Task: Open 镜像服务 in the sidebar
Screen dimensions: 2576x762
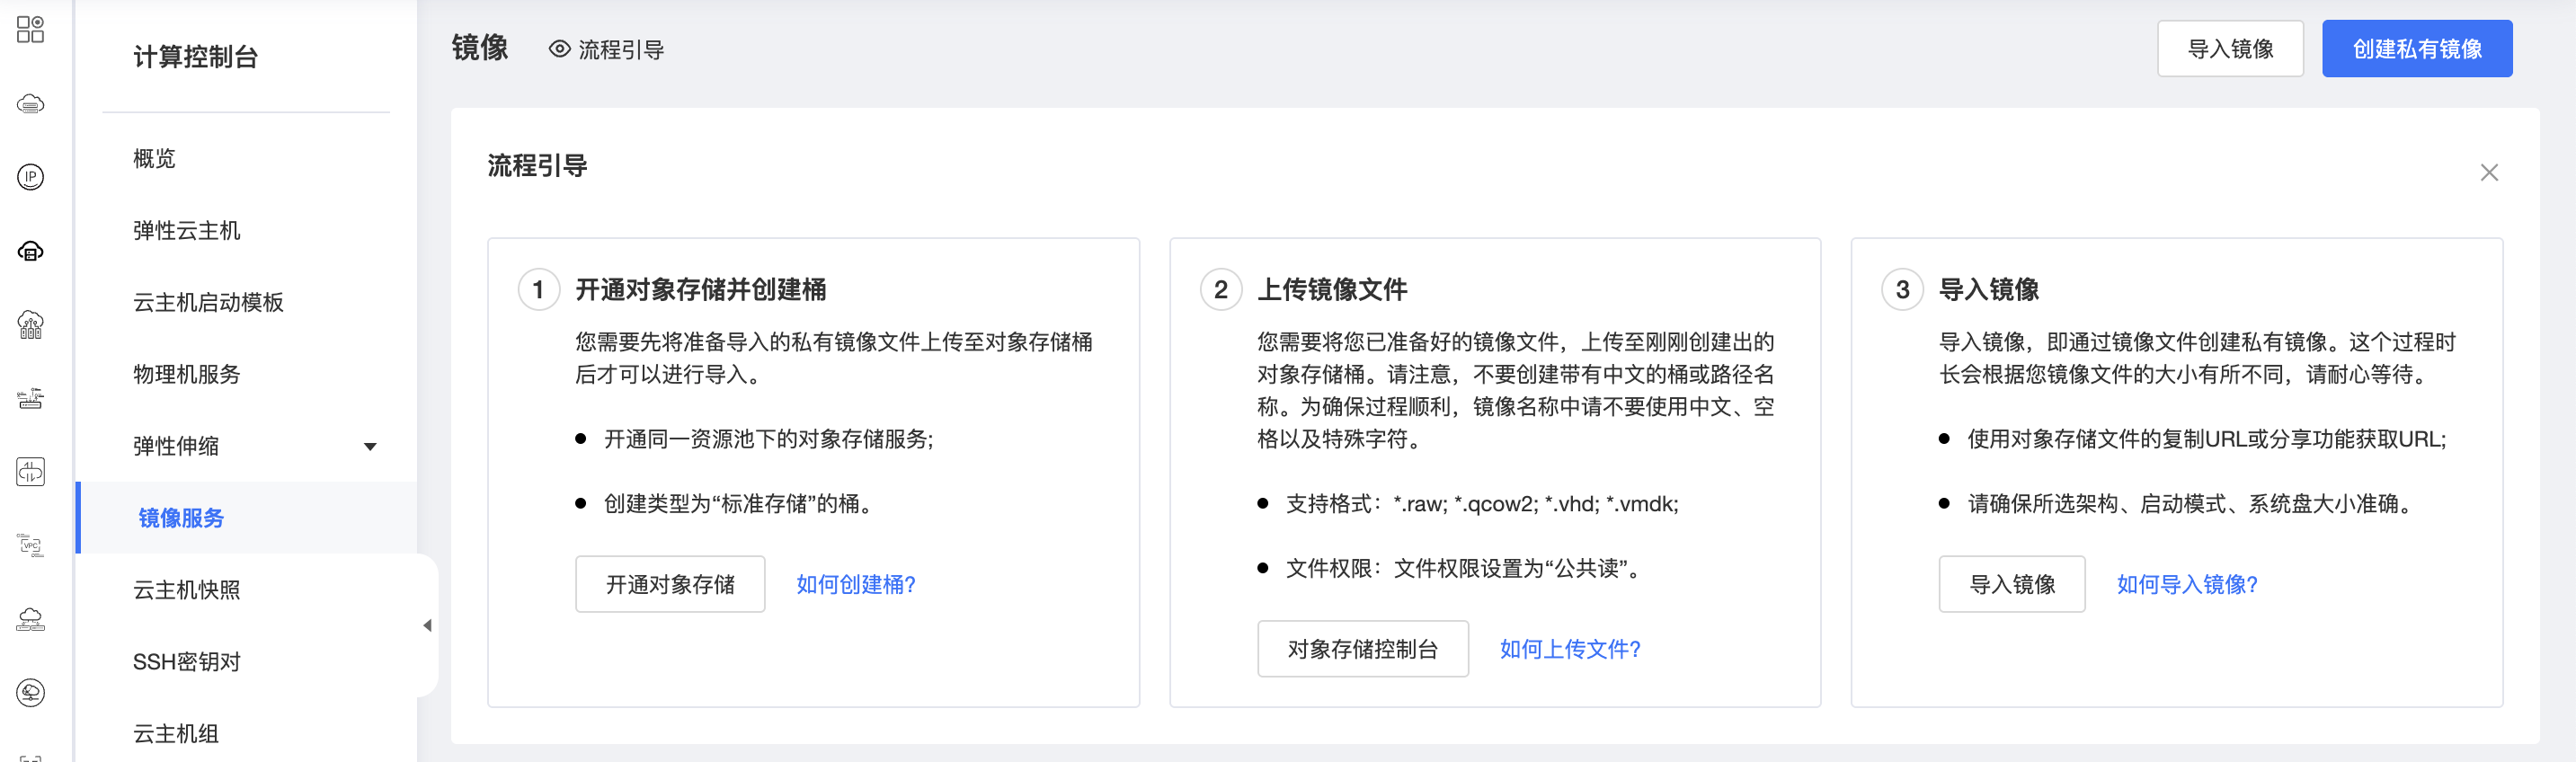Action: coord(181,518)
